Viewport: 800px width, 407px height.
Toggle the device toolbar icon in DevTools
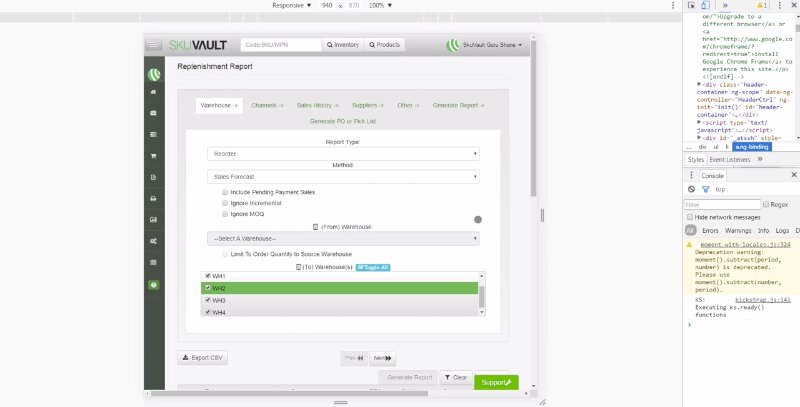click(x=706, y=6)
